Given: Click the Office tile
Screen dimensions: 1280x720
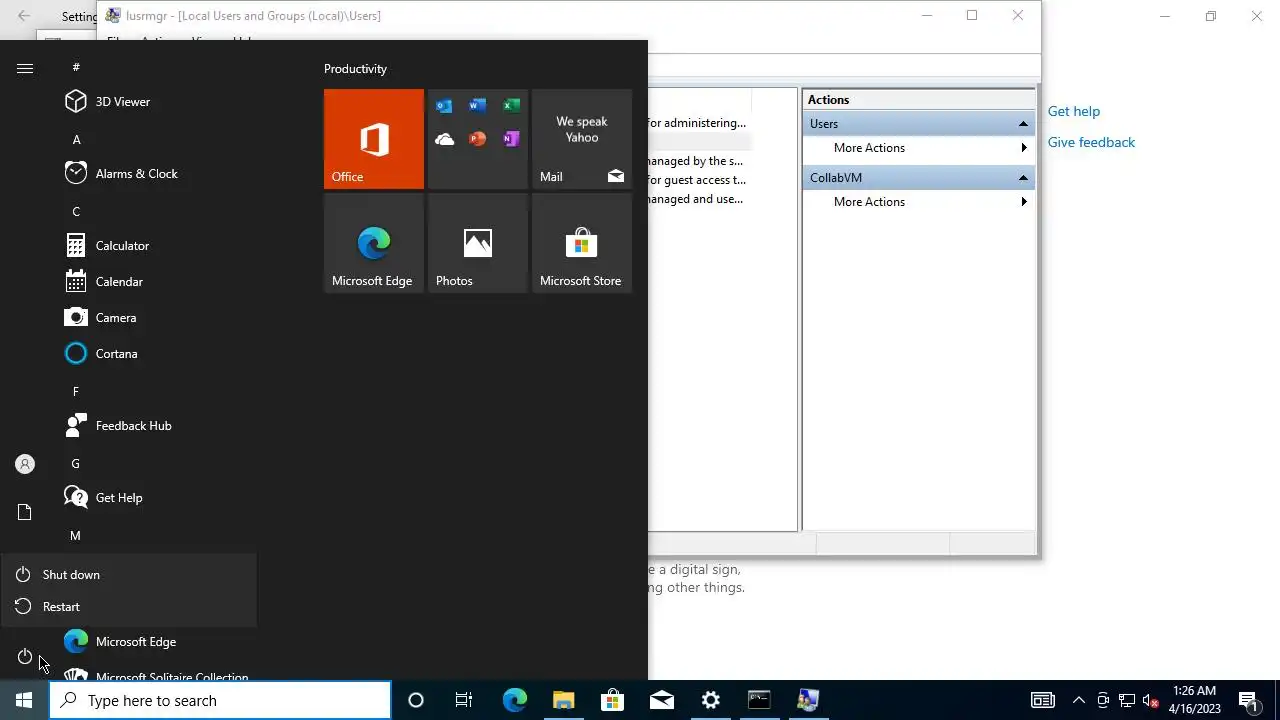Looking at the screenshot, I should [x=374, y=139].
